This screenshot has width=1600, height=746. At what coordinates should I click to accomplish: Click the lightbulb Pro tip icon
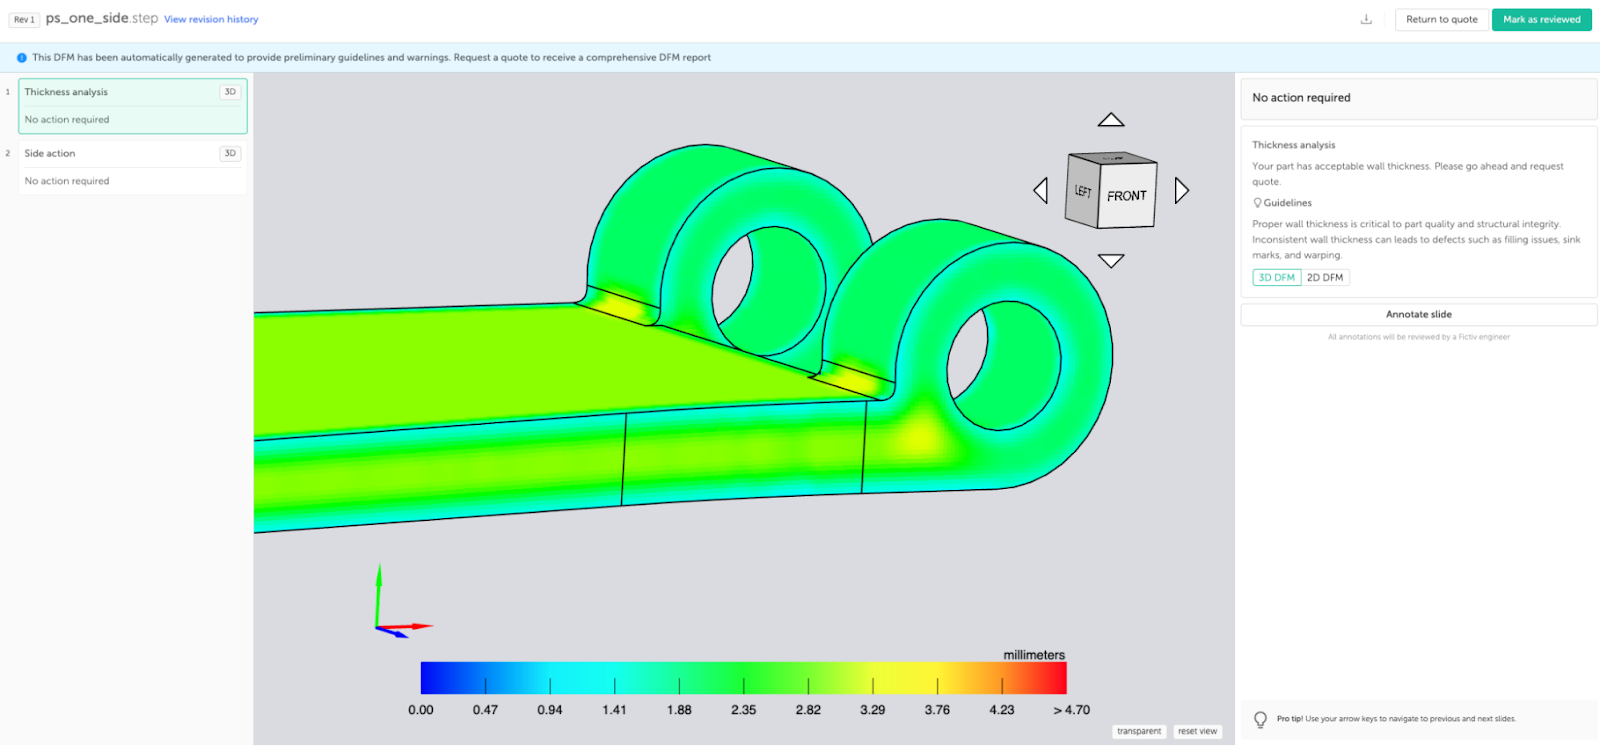(x=1260, y=719)
